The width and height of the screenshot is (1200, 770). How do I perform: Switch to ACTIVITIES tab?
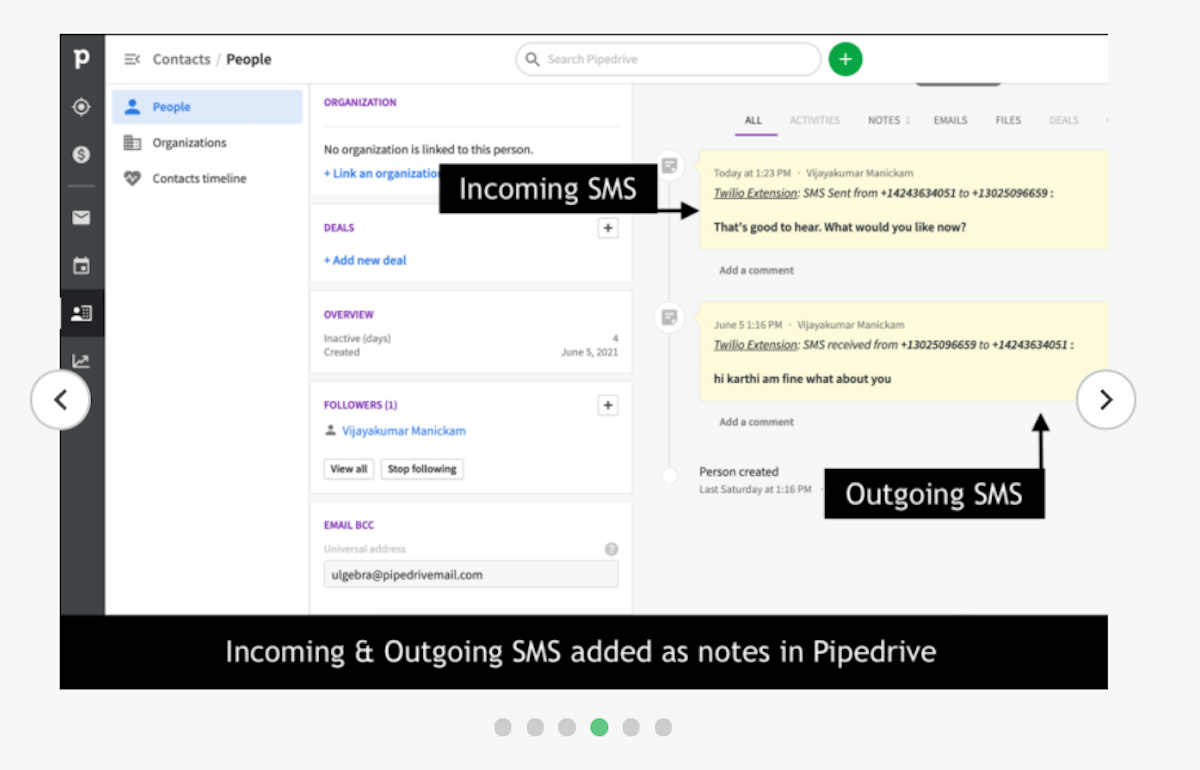815,120
